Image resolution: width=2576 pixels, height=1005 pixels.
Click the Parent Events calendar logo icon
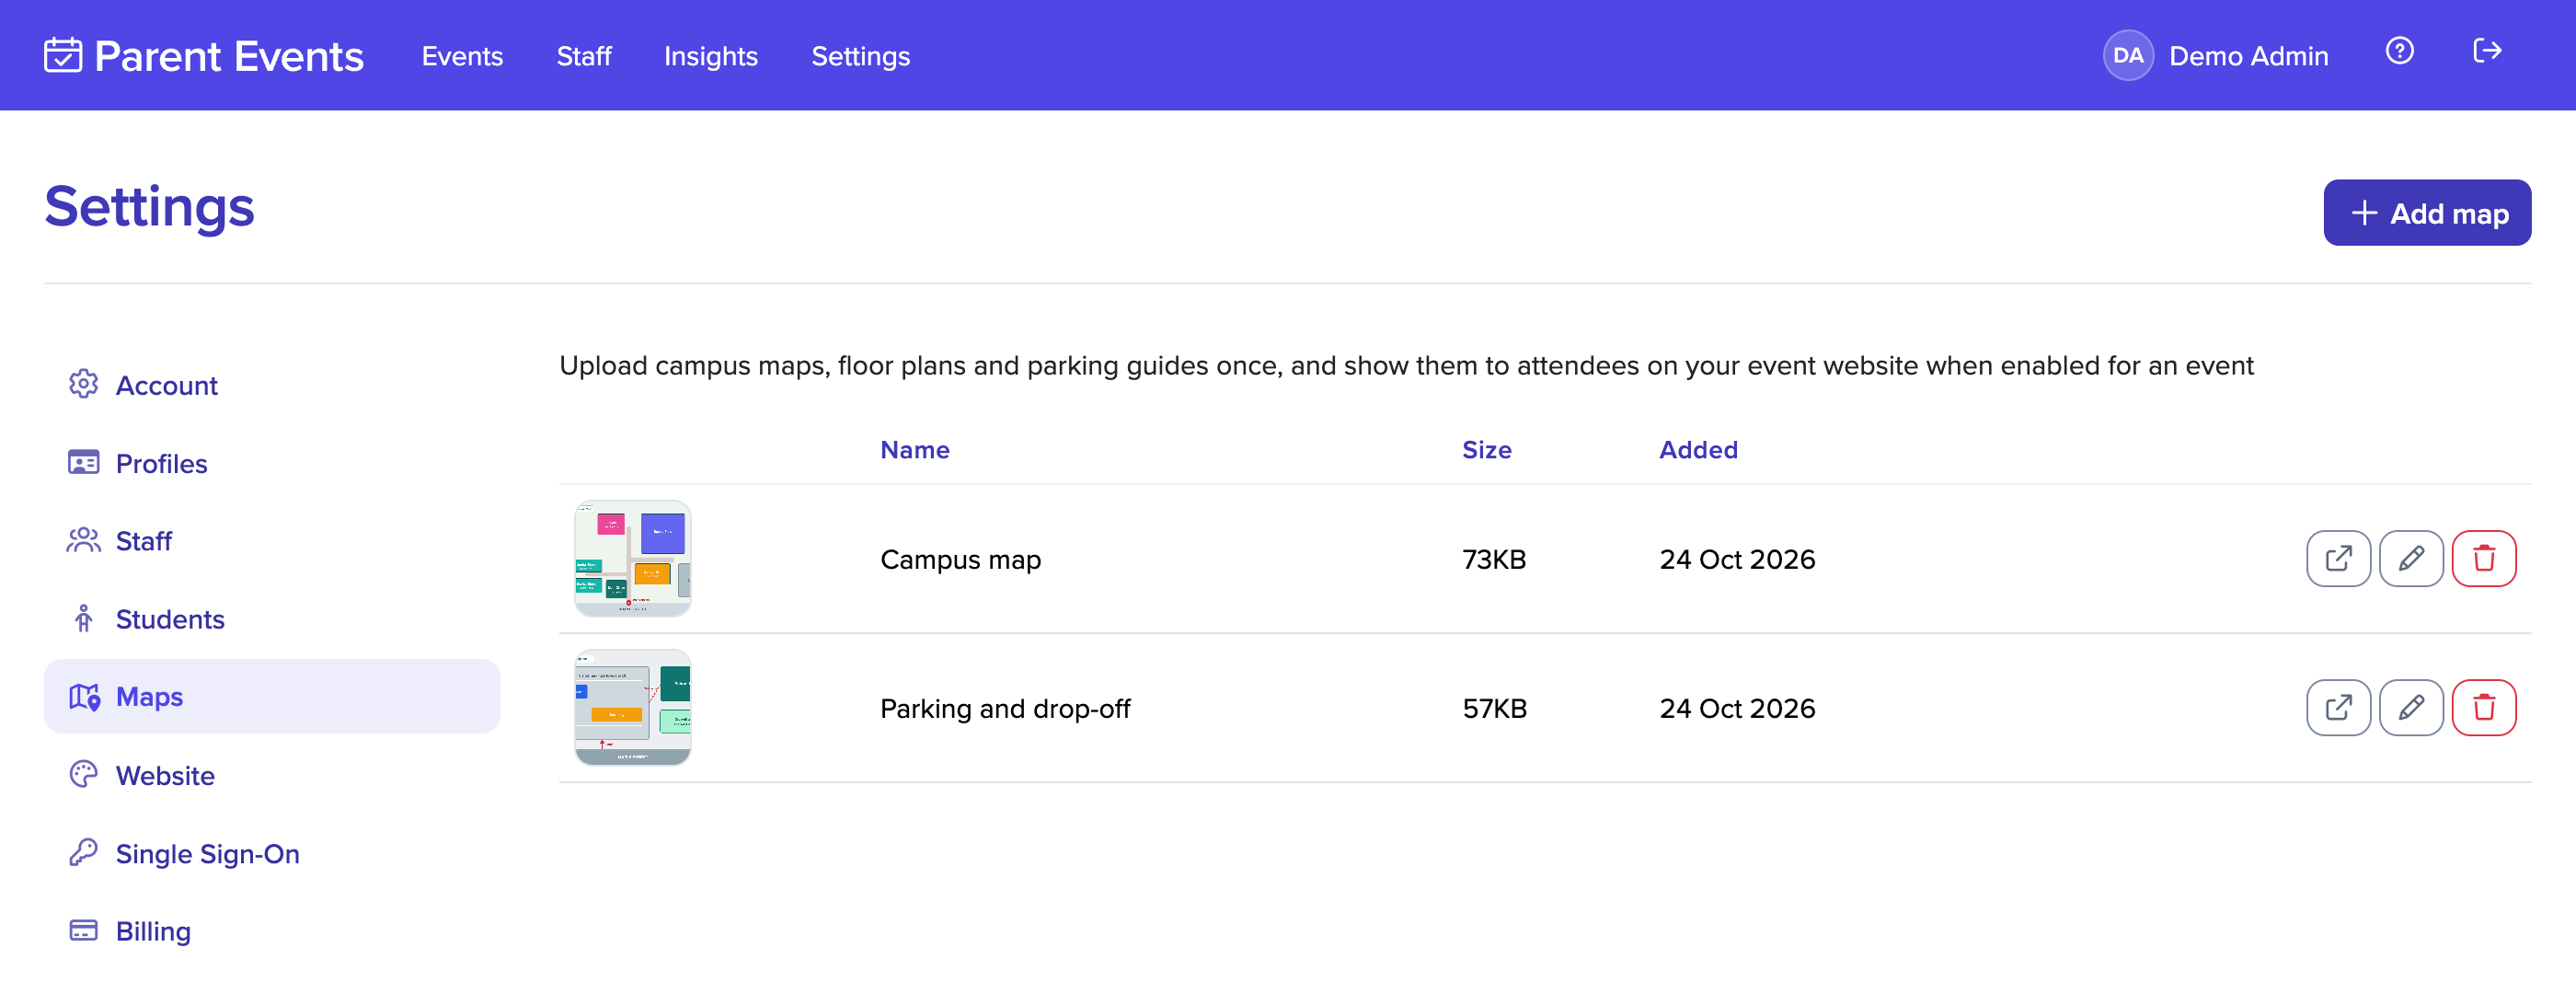62,55
